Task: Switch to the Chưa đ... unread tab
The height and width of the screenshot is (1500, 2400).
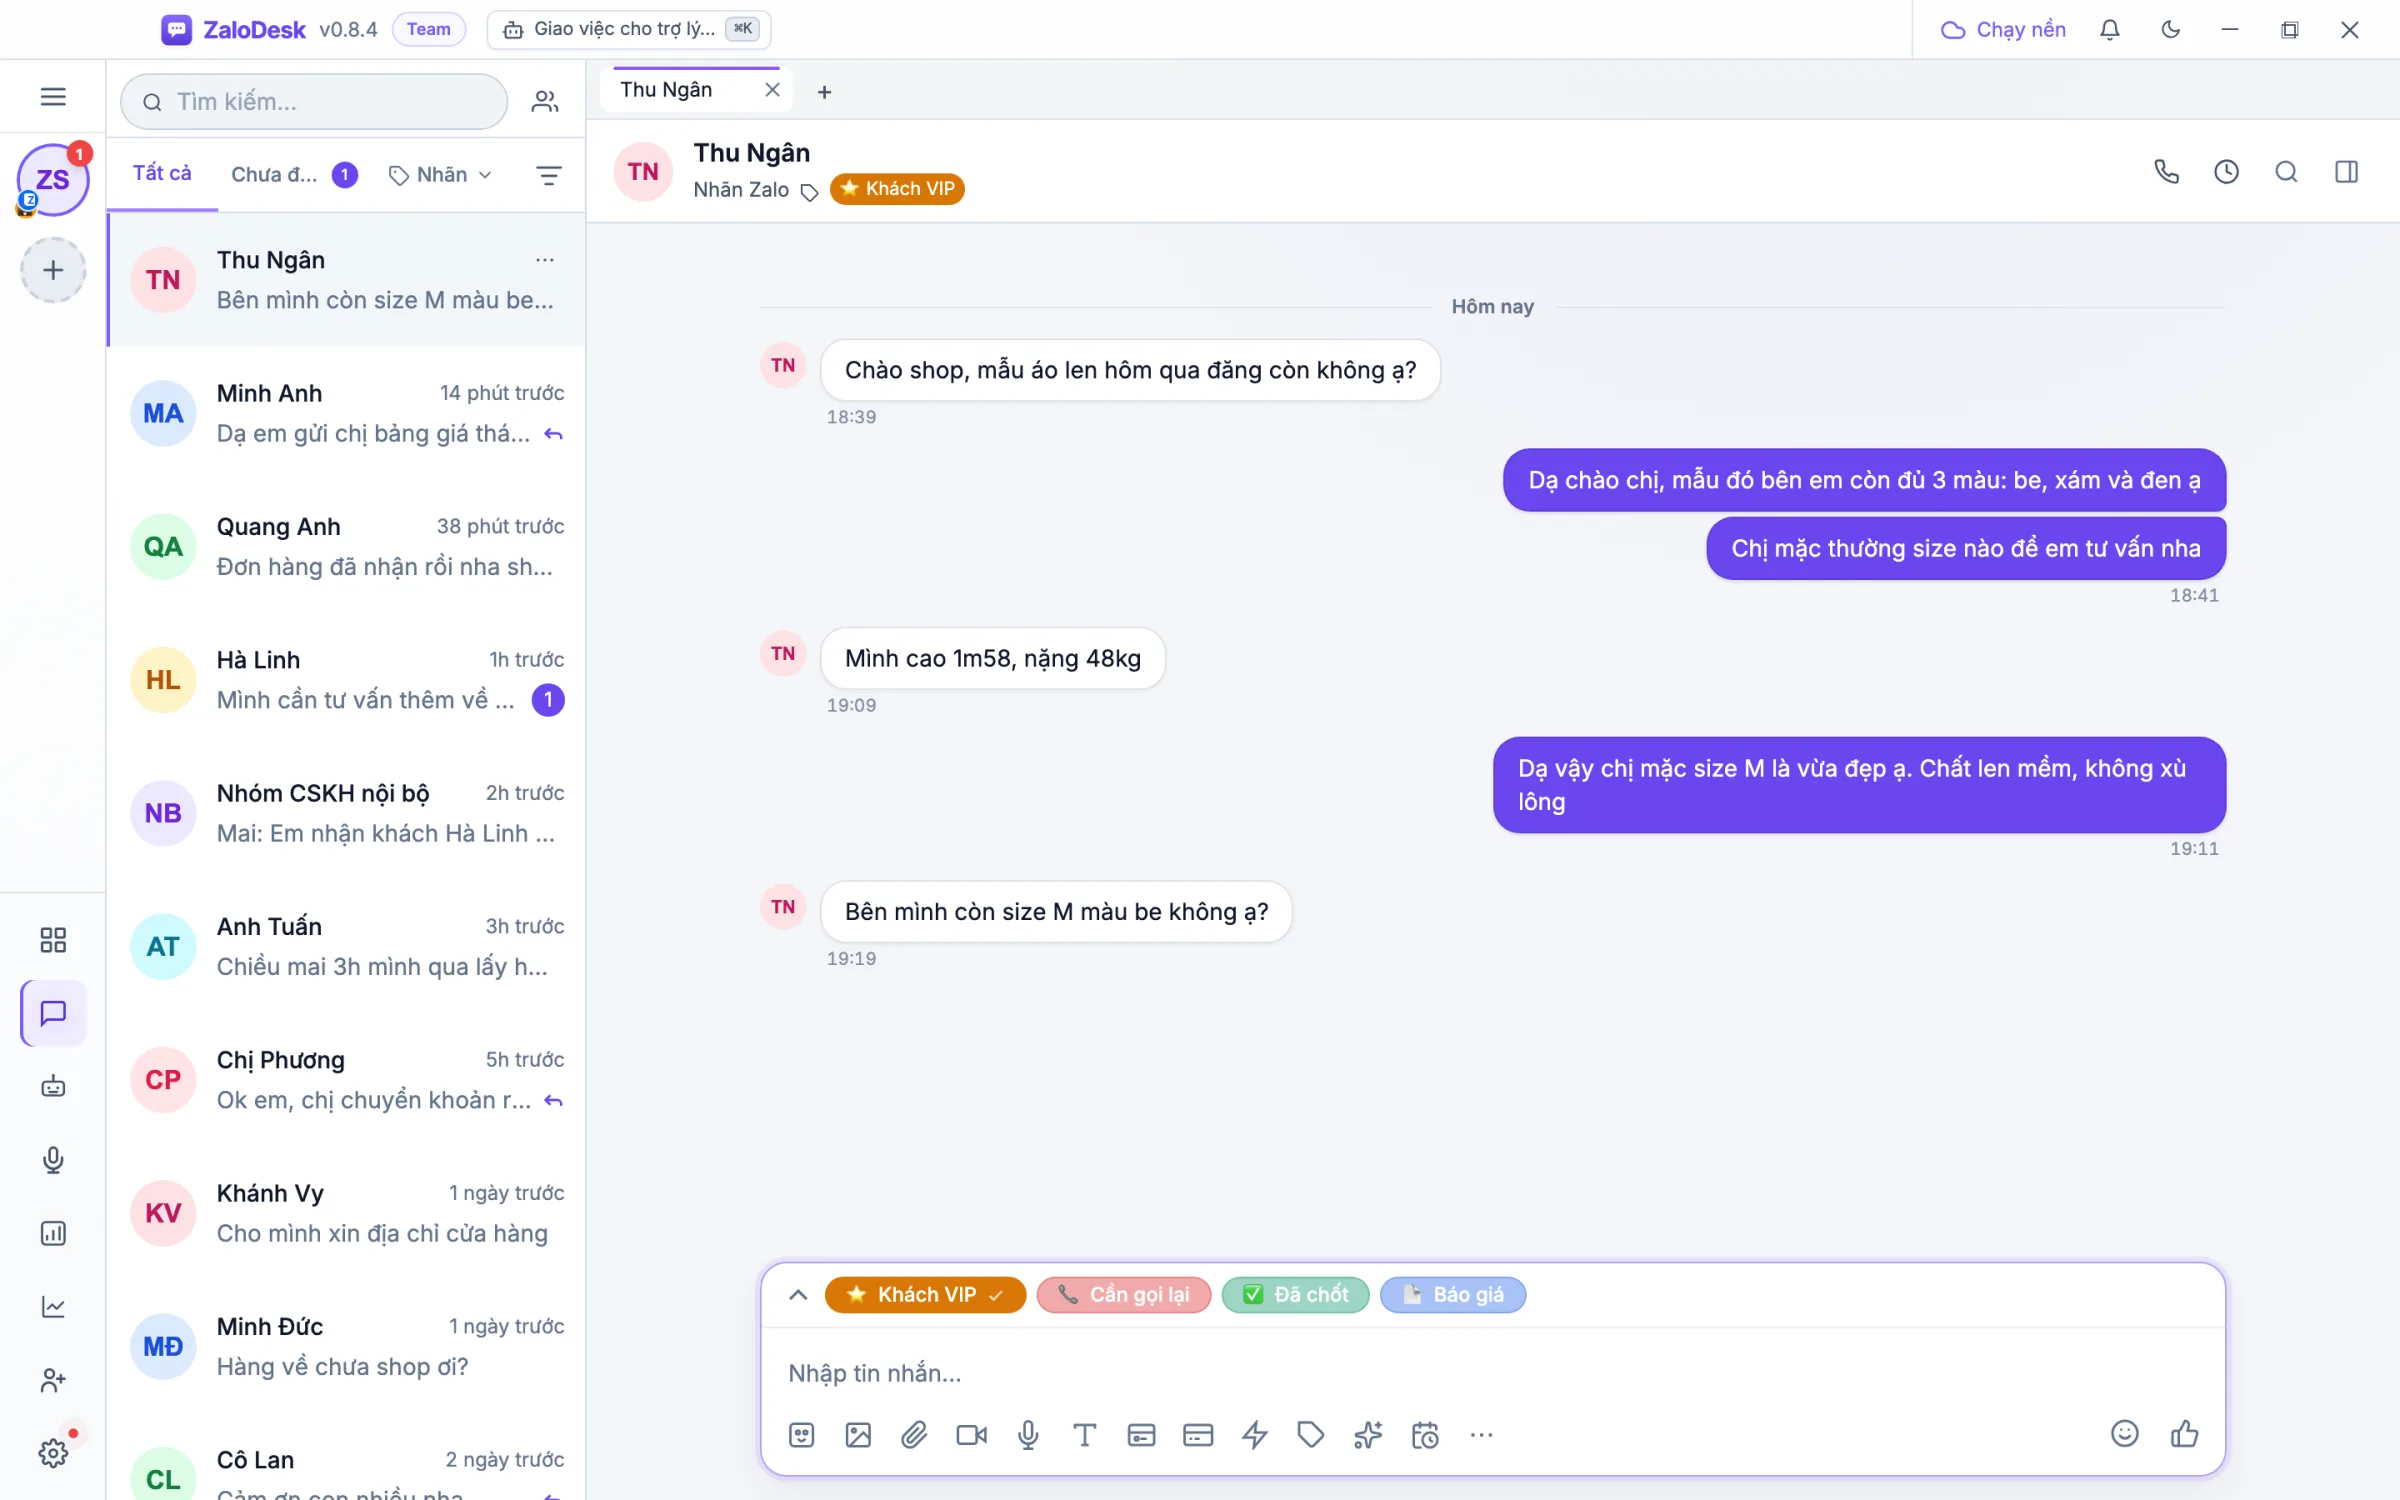Action: (x=293, y=175)
